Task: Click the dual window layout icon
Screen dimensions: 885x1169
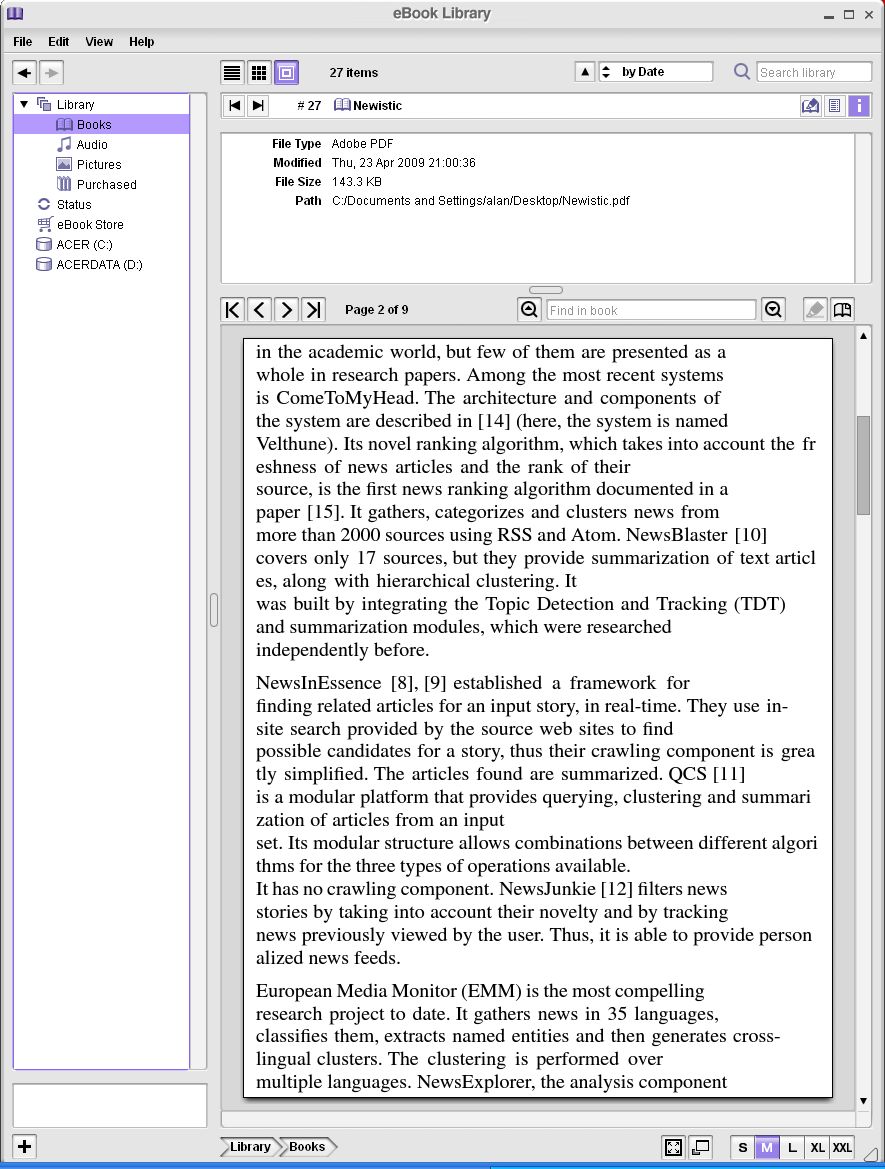Action: click(x=700, y=1147)
